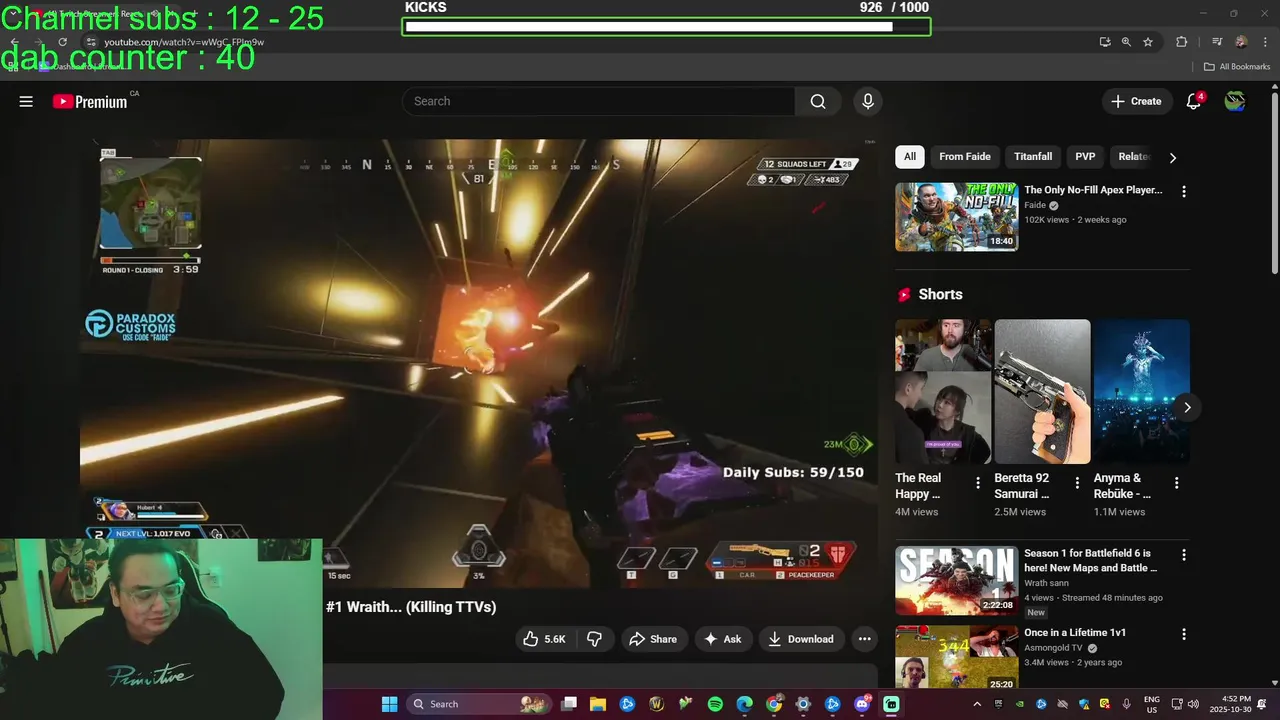1280x720 pixels.
Task: Open Discord from the taskbar
Action: coord(861,704)
